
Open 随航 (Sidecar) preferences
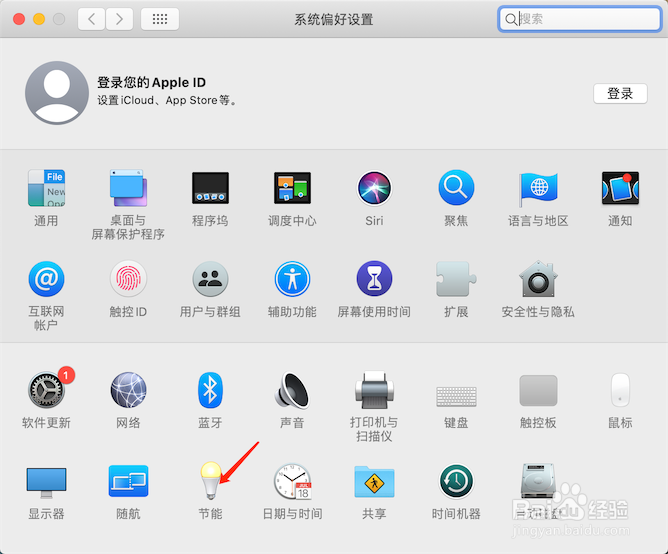click(128, 481)
